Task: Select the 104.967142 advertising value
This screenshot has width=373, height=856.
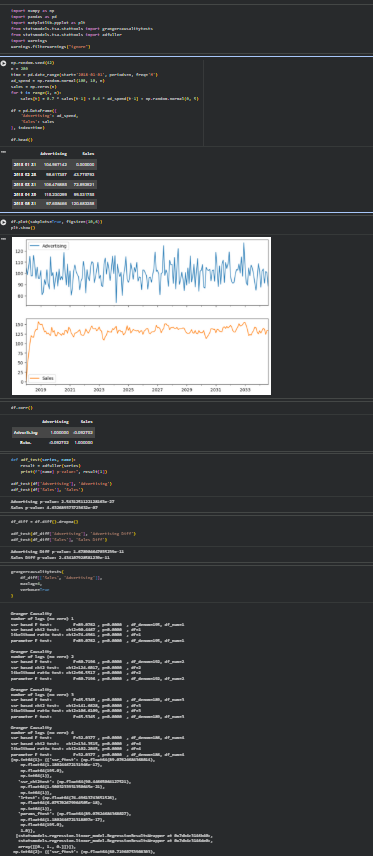Action: pos(56,164)
